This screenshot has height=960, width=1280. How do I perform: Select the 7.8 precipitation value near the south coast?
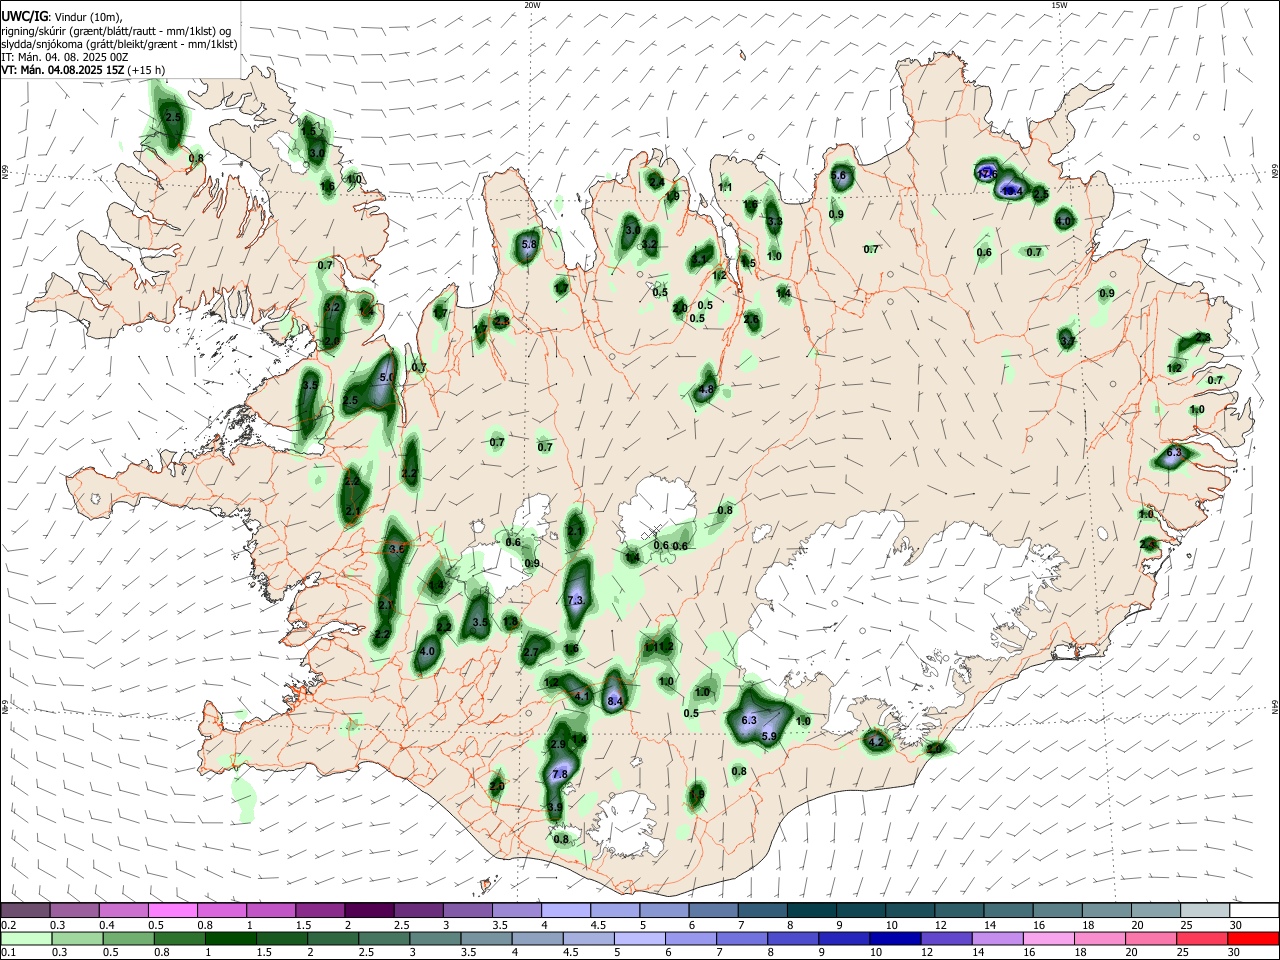pyautogui.click(x=560, y=774)
